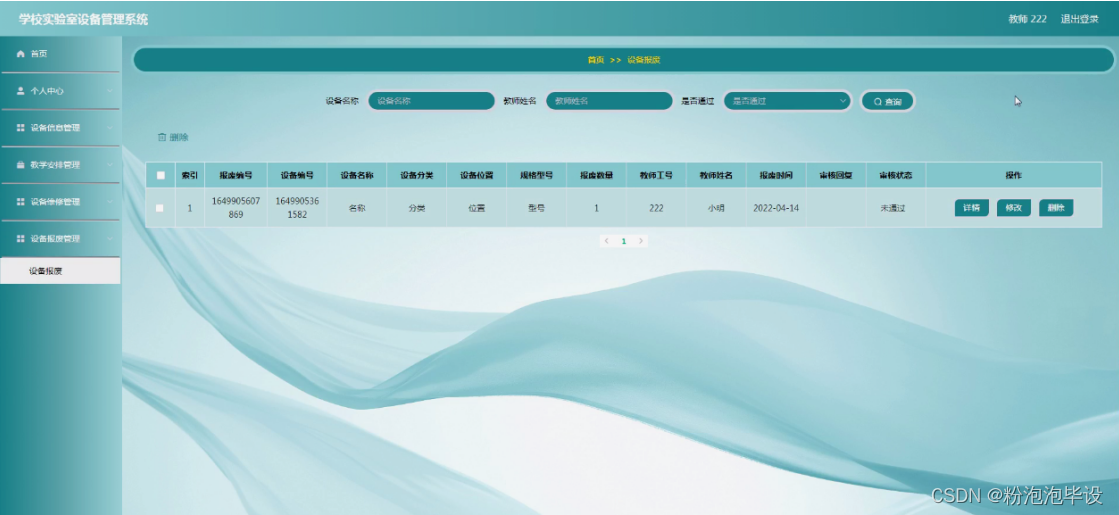Screen dimensions: 1119x515
Task: Collapse the 设备报废管理 chevron
Action: [x=110, y=239]
